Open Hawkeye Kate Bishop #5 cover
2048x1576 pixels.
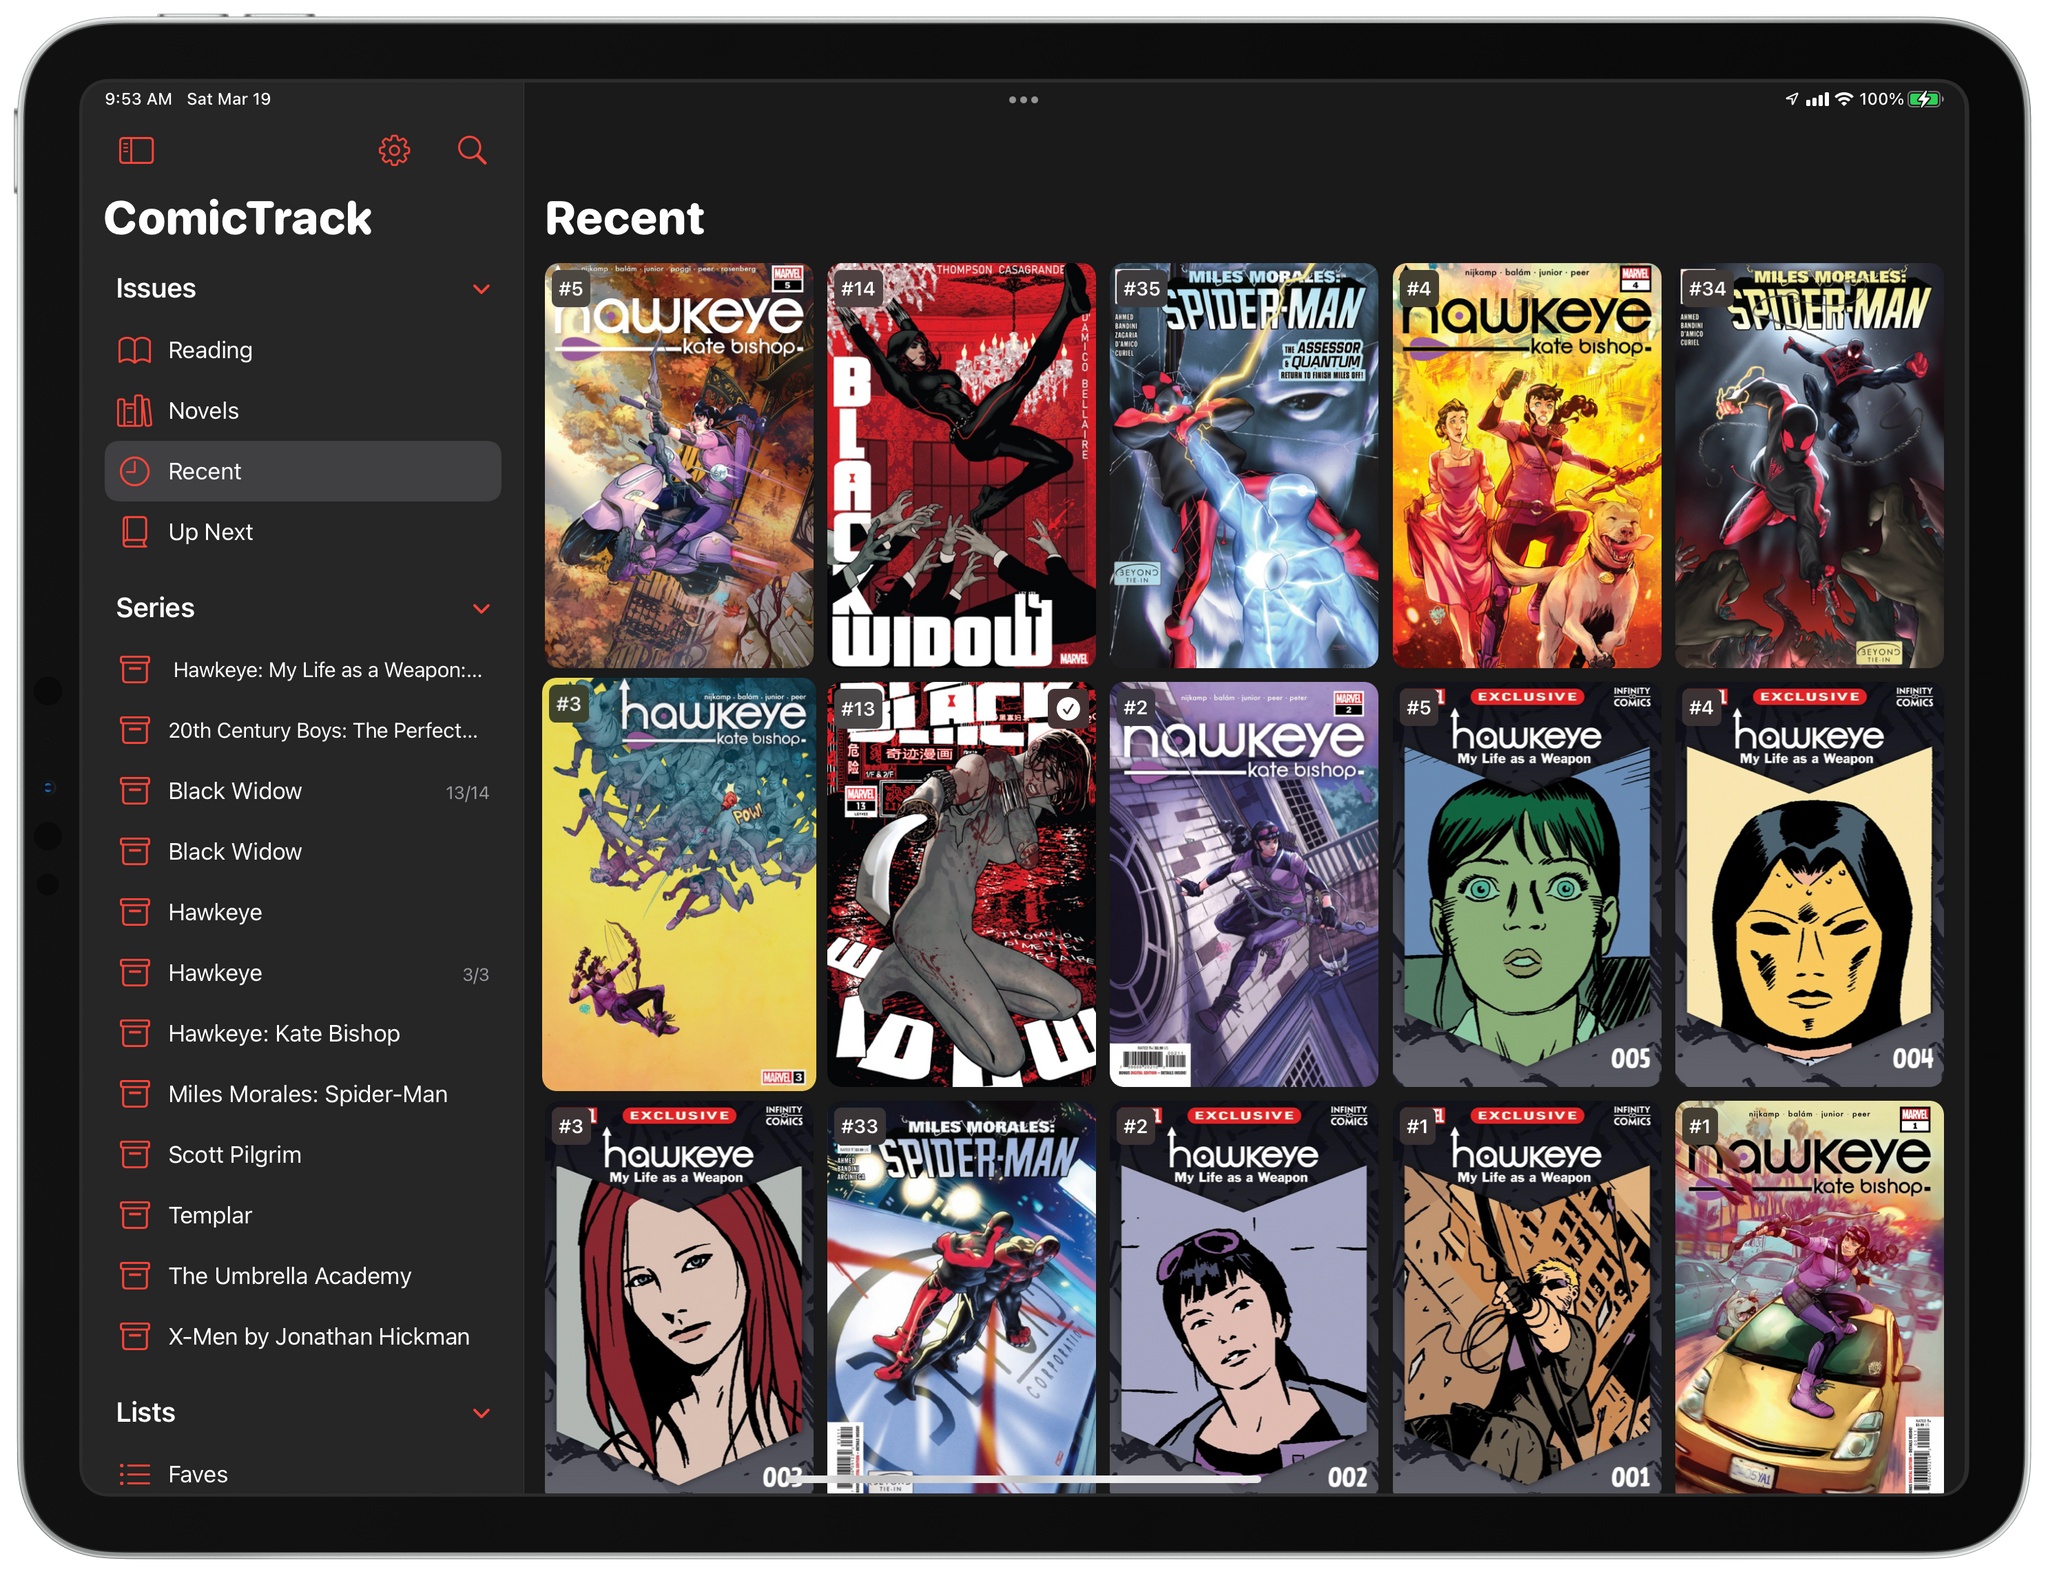point(679,465)
